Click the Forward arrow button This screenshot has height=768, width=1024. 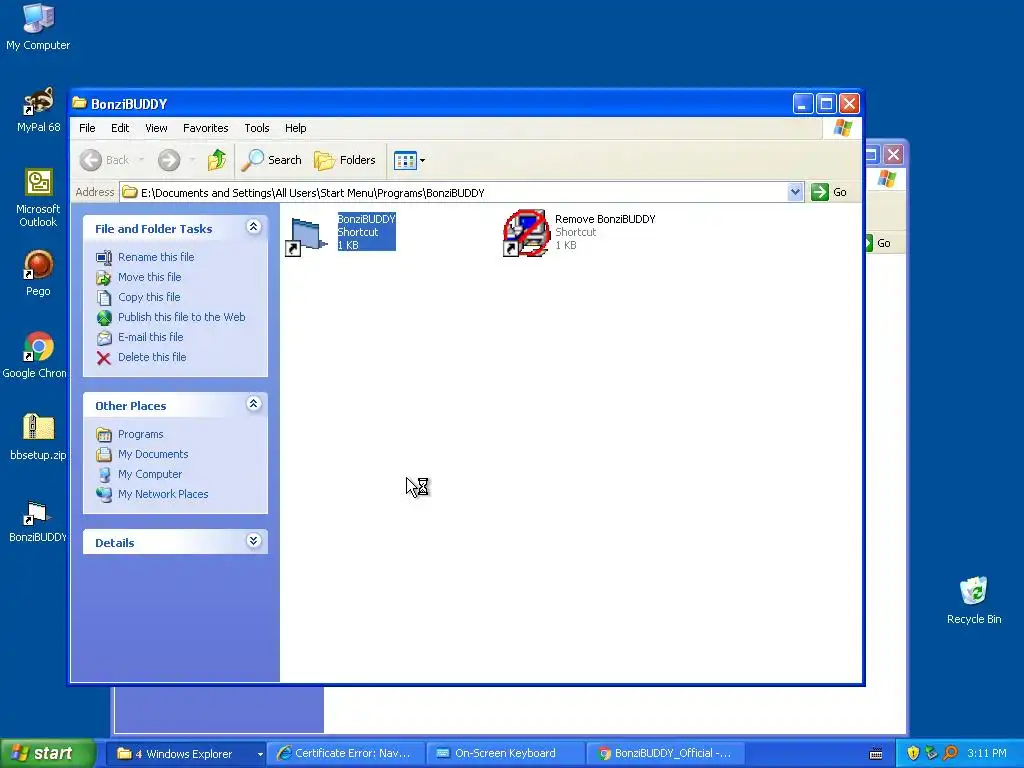coord(169,160)
